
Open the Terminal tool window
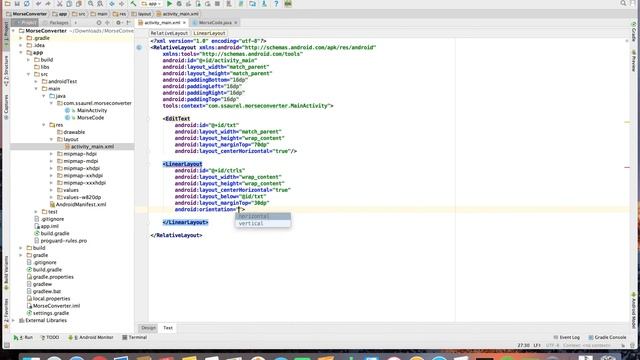pos(134,338)
